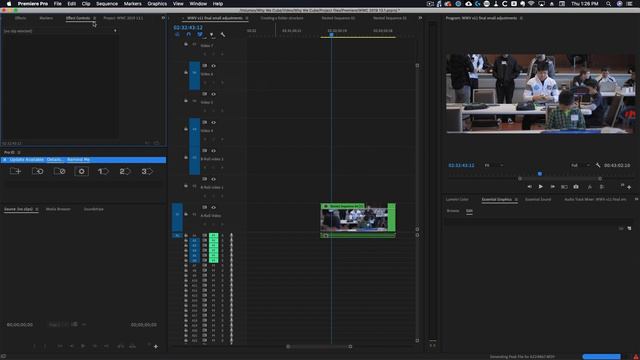Screen dimensions: 640x360
Task: Click the timeline playhead timecode
Action: [188, 27]
